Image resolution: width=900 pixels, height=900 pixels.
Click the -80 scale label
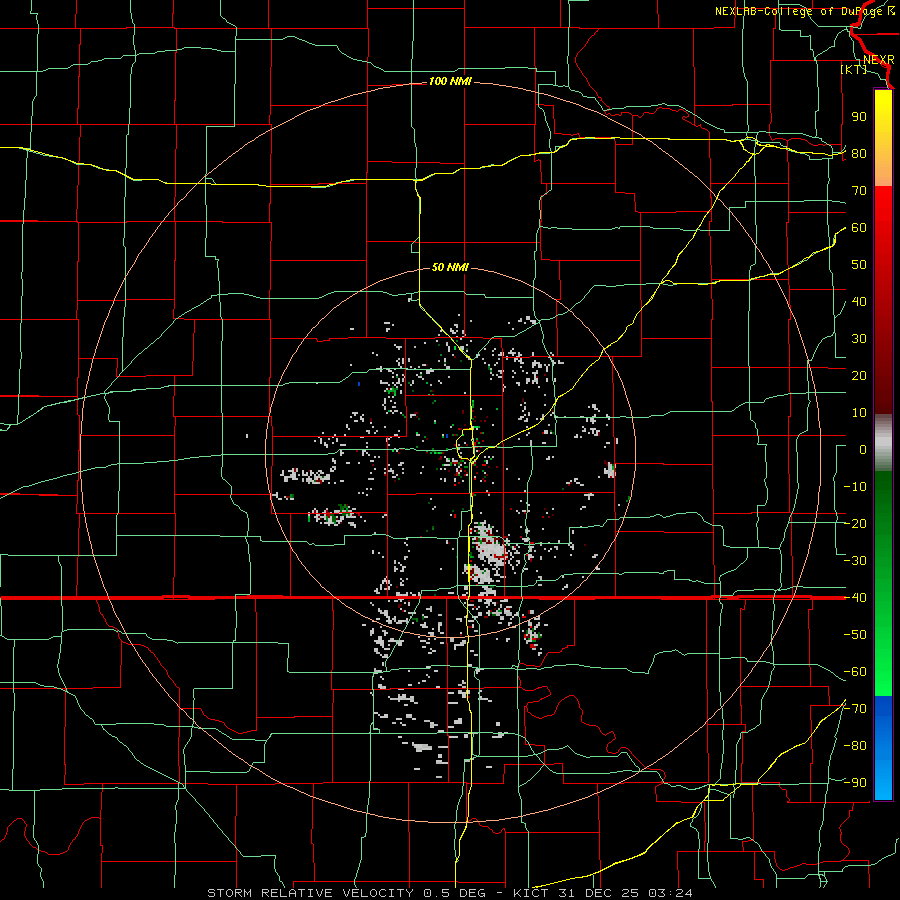tap(855, 746)
